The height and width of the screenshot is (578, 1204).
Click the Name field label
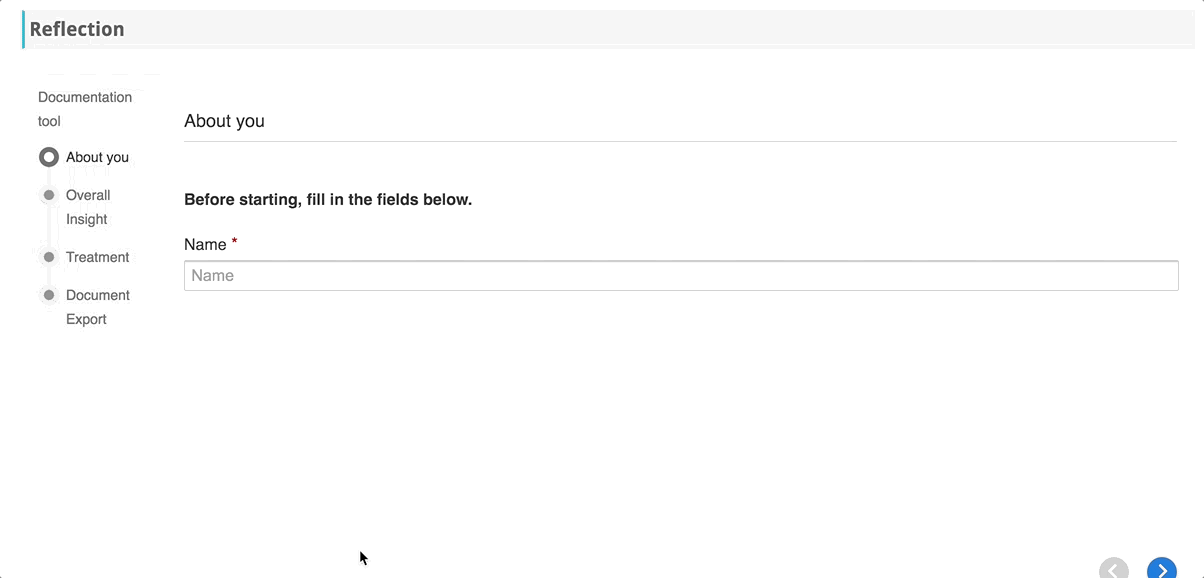(x=205, y=244)
